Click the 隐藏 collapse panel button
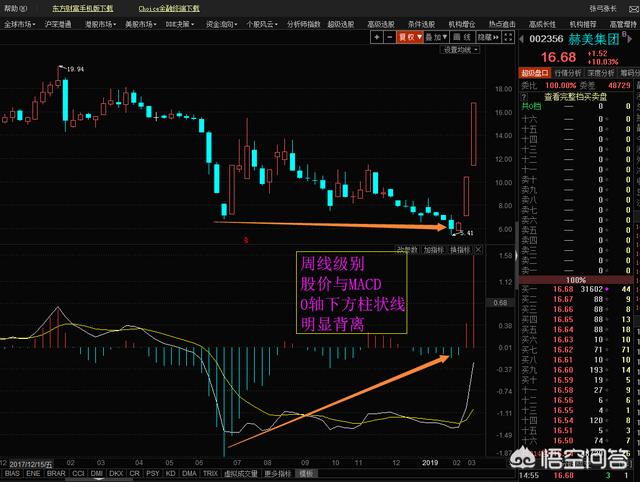The image size is (640, 482). tap(488, 37)
